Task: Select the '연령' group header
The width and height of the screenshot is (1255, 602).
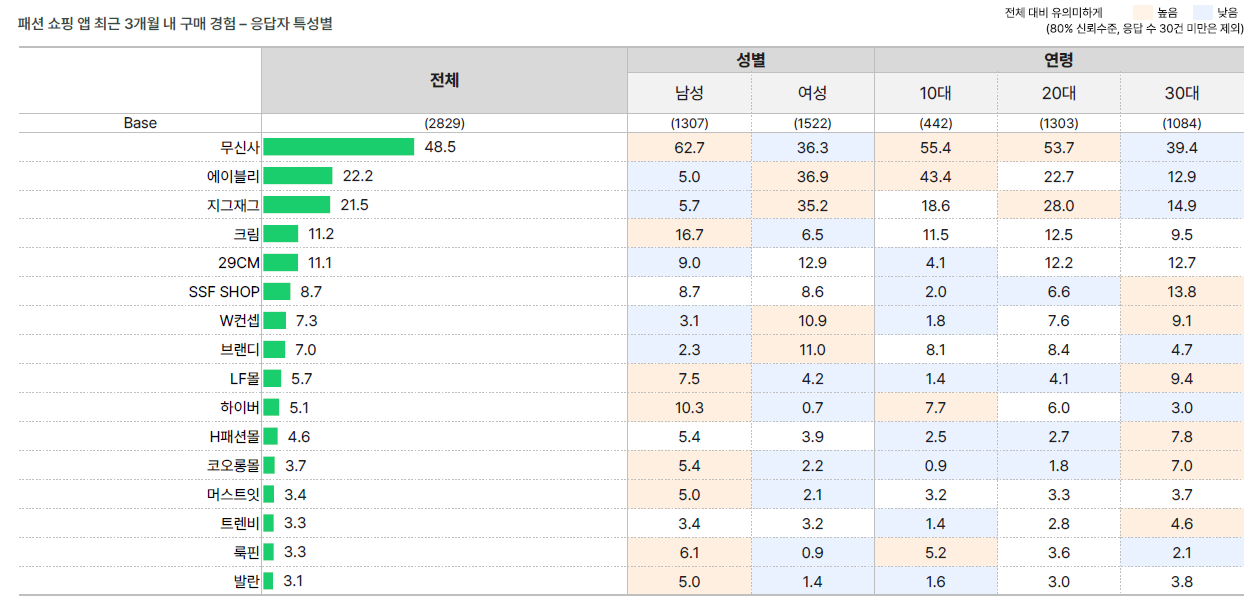Action: pos(1058,60)
